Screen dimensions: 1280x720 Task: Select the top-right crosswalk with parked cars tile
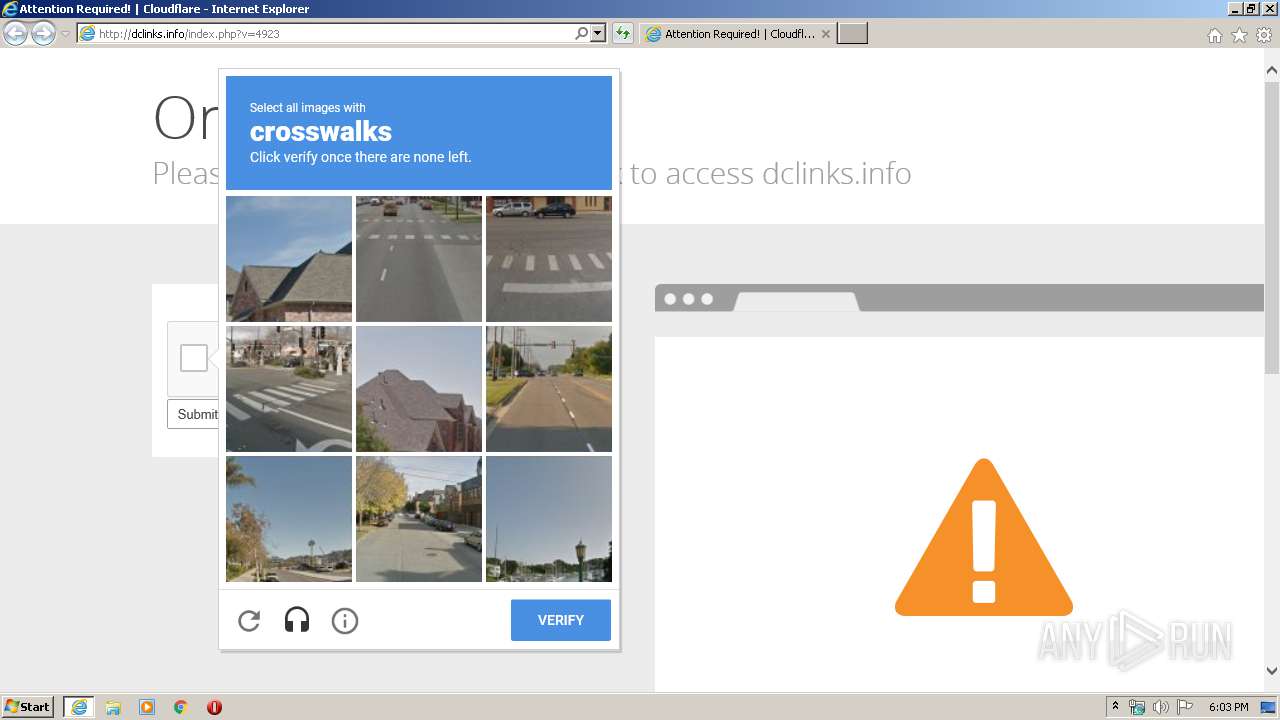pyautogui.click(x=549, y=259)
